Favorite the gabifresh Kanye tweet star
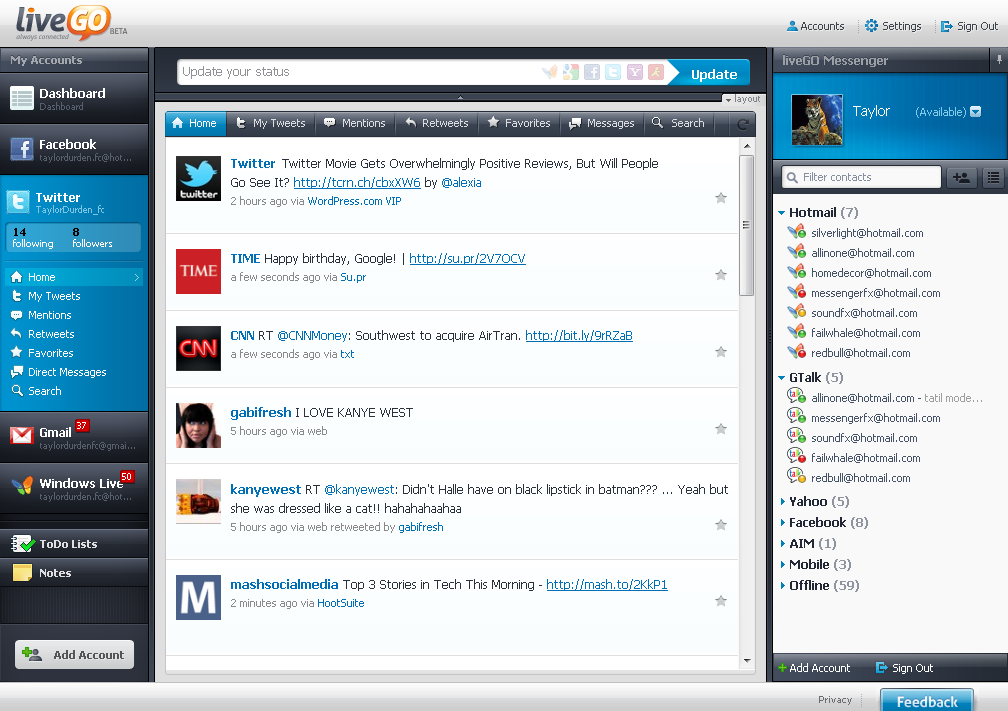The image size is (1008, 711). point(721,429)
